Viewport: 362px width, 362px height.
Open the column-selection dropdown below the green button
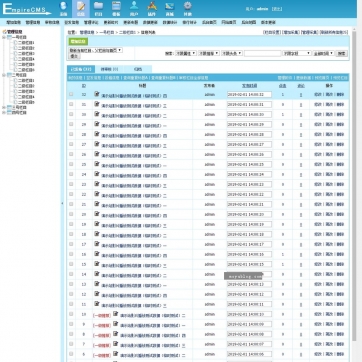pos(96,50)
